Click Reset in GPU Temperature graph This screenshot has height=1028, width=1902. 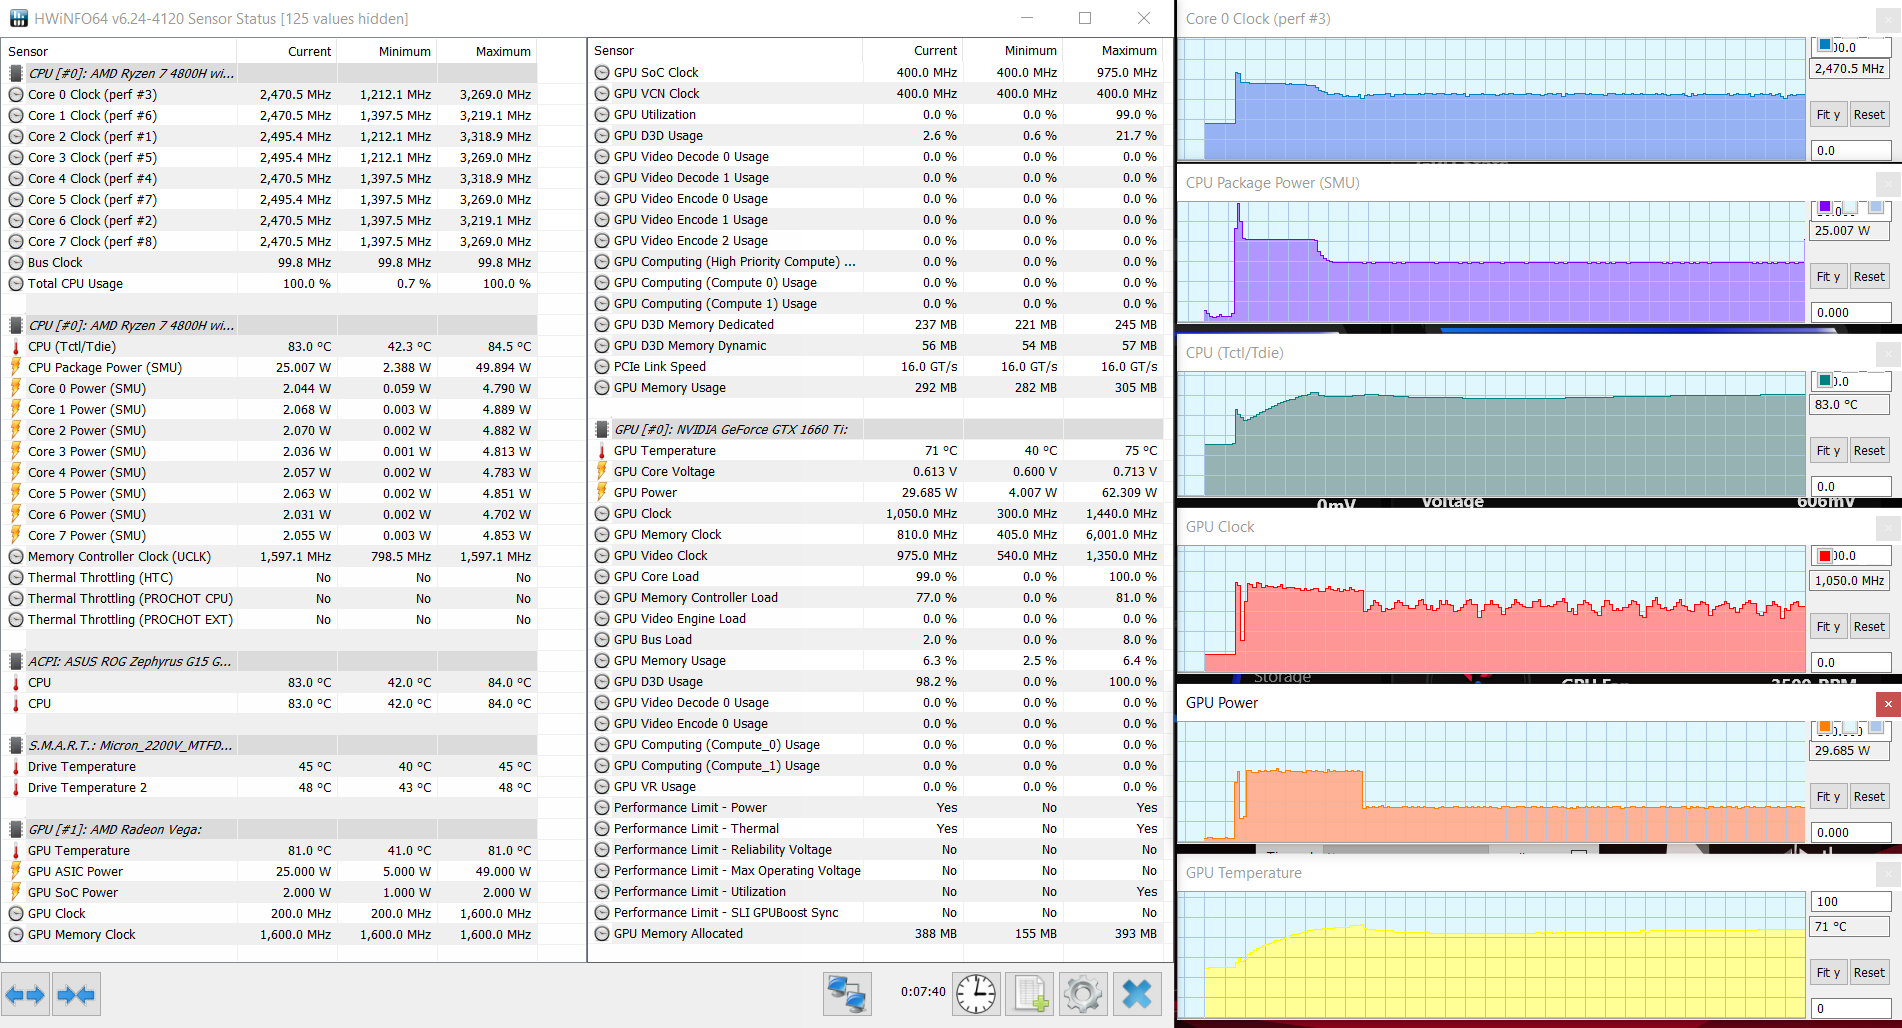pos(1869,973)
